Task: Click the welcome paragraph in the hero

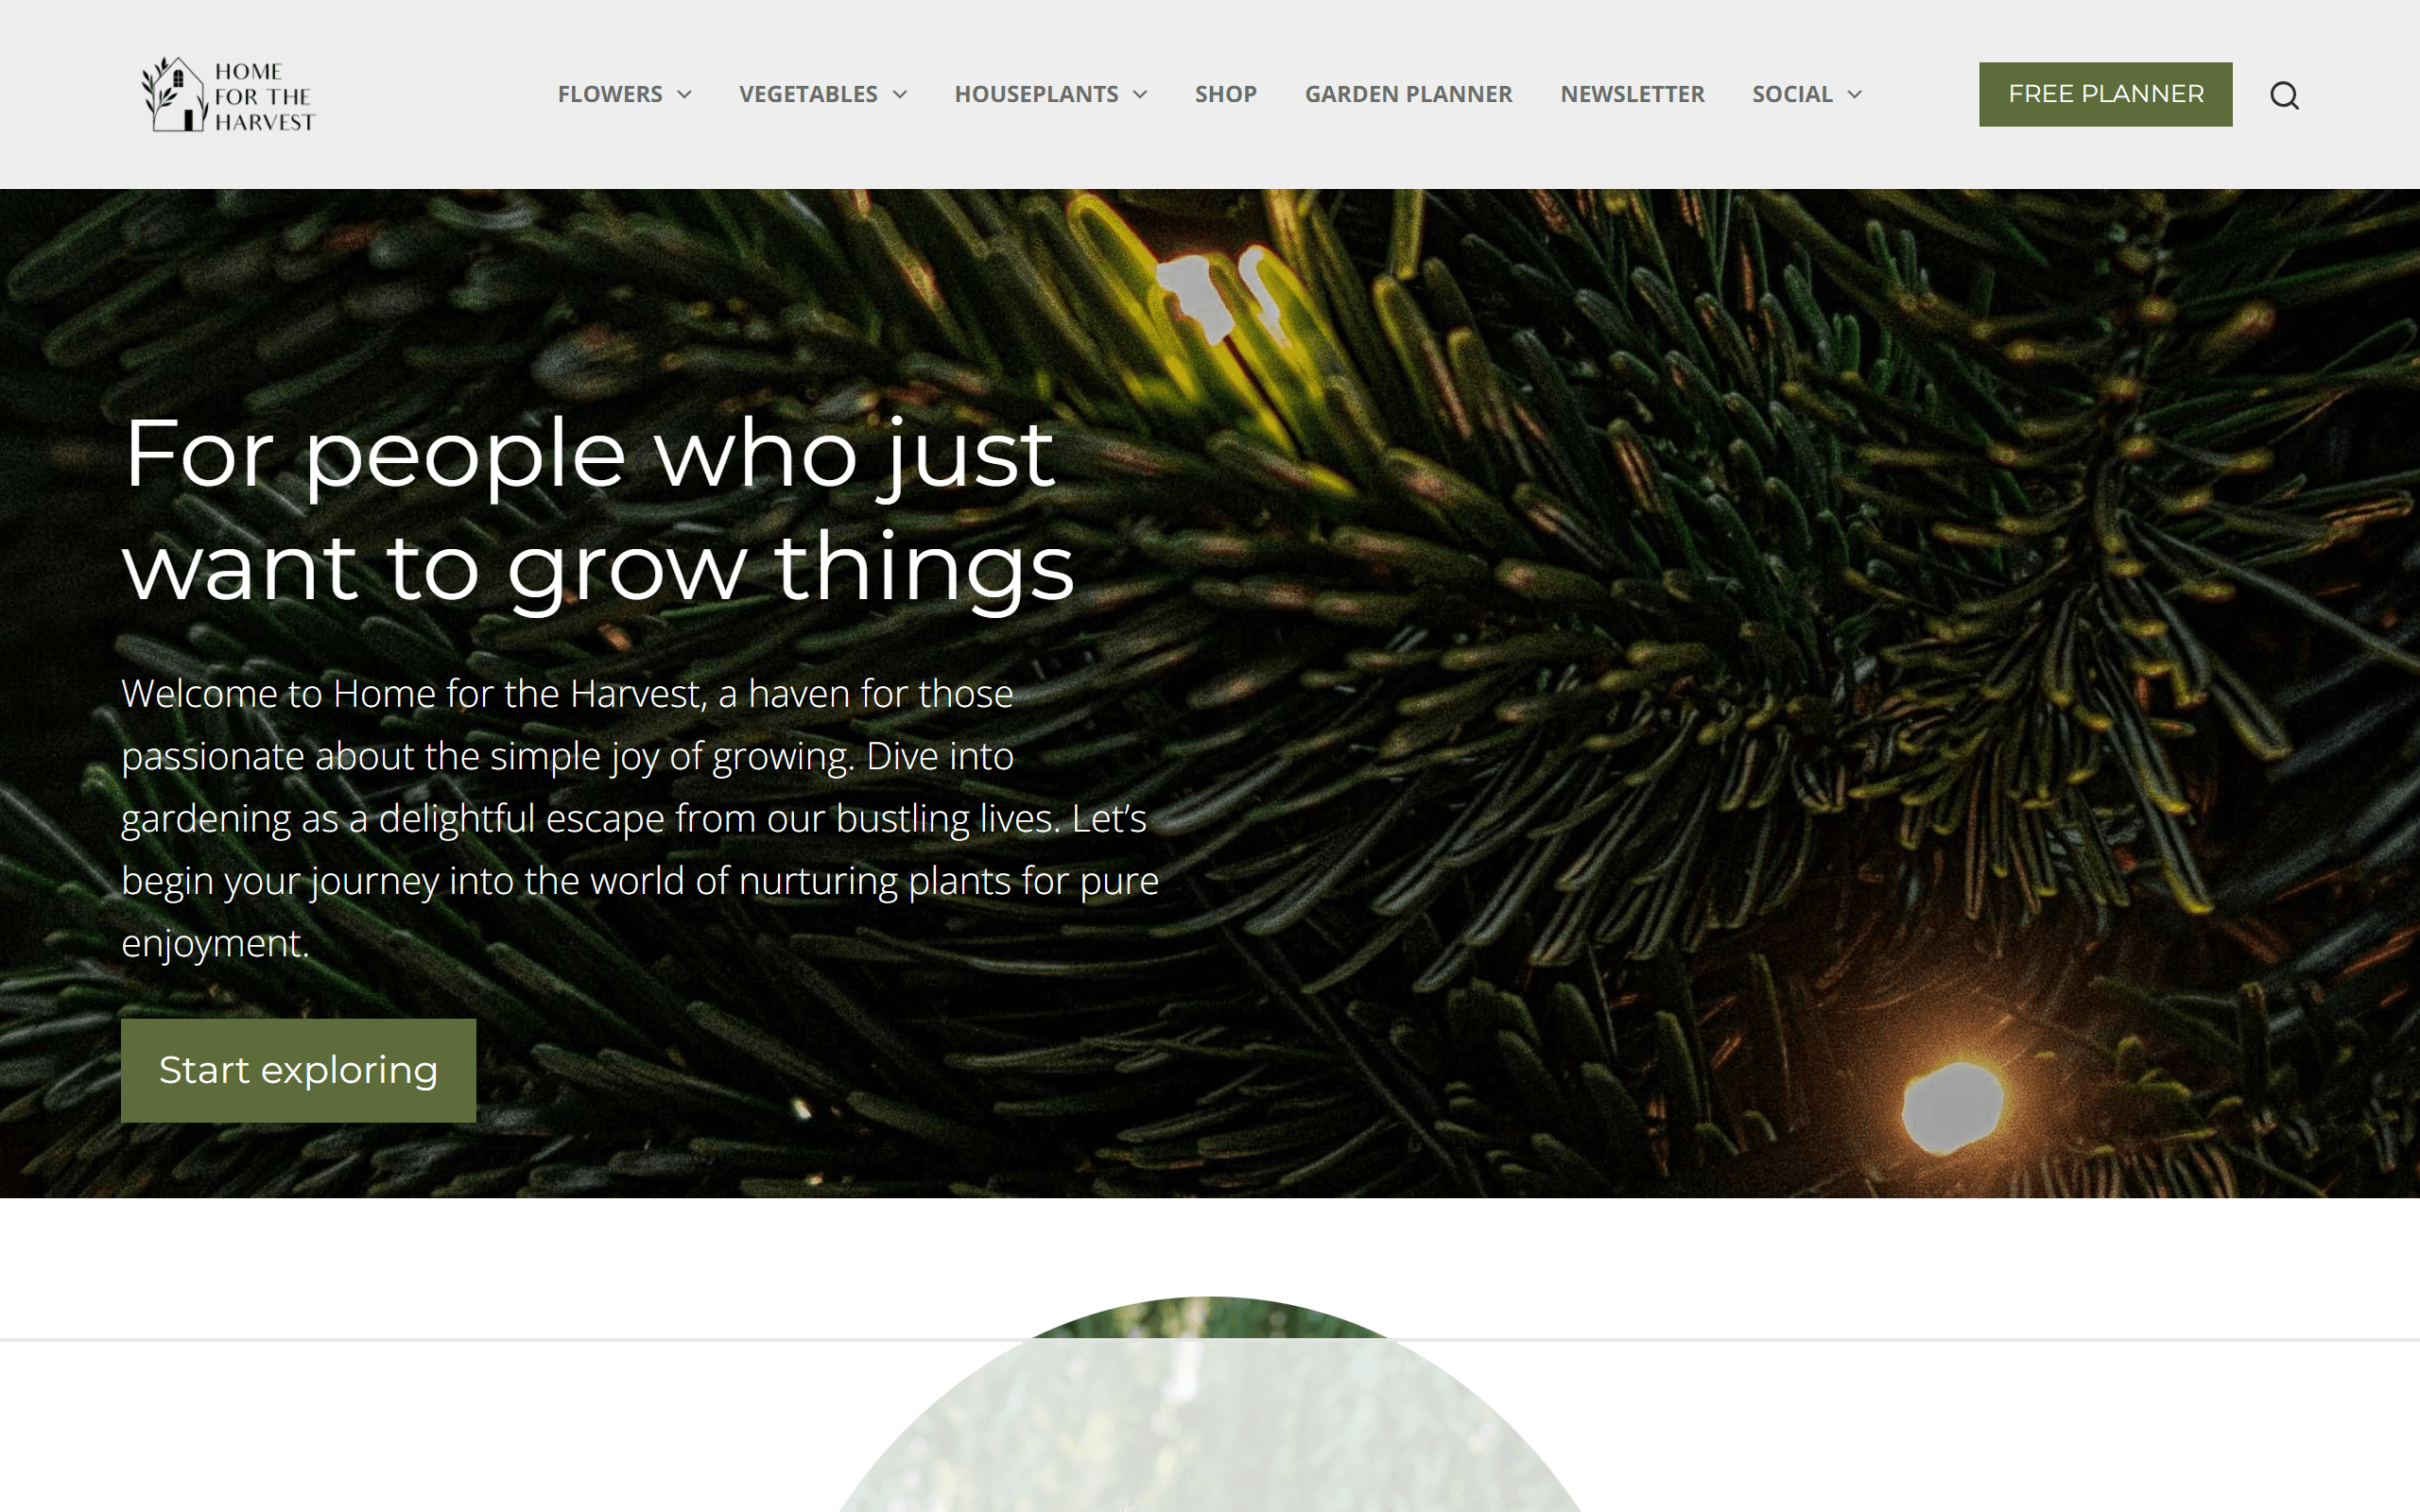Action: click(x=640, y=818)
